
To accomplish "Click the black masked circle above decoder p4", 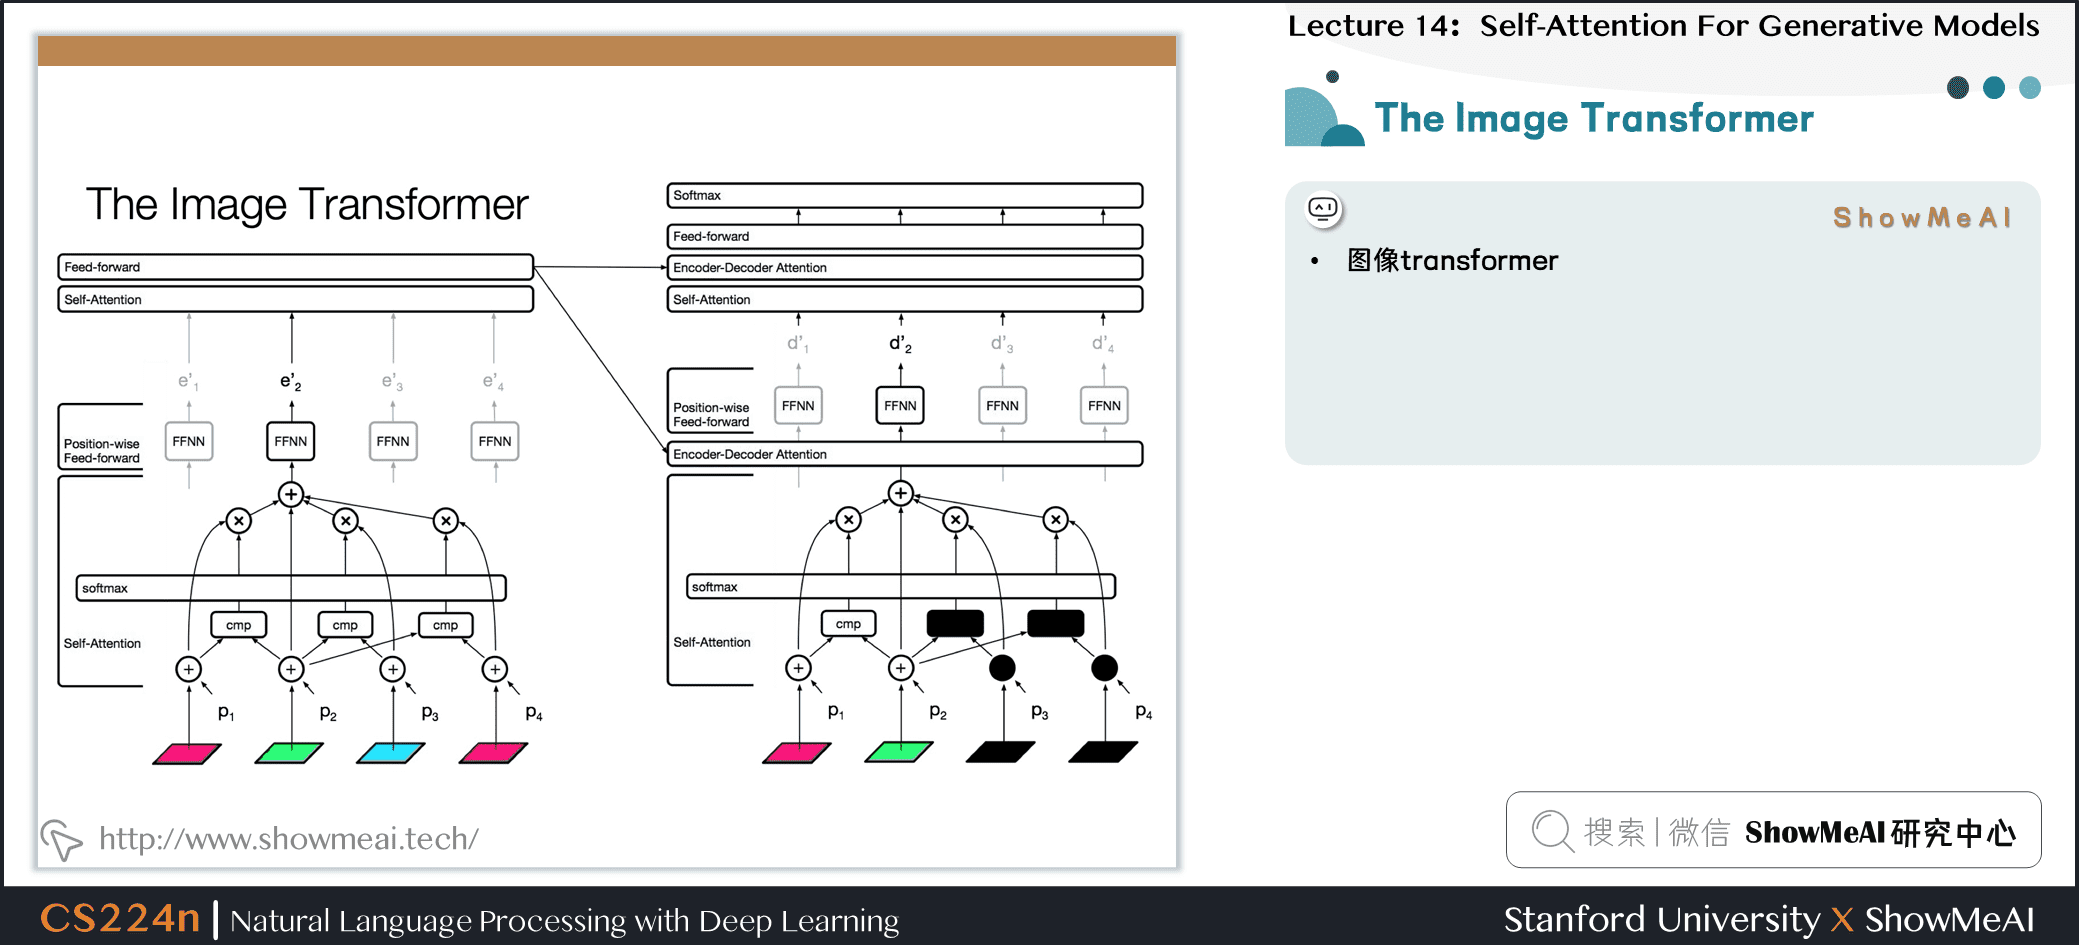I will pos(1105,668).
